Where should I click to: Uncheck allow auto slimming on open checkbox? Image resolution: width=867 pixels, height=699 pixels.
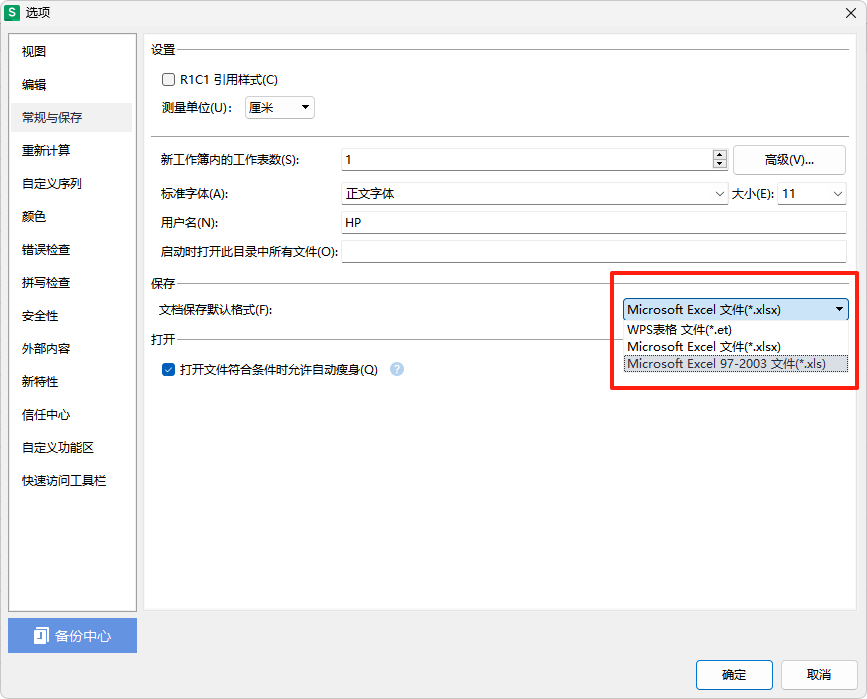pyautogui.click(x=168, y=369)
